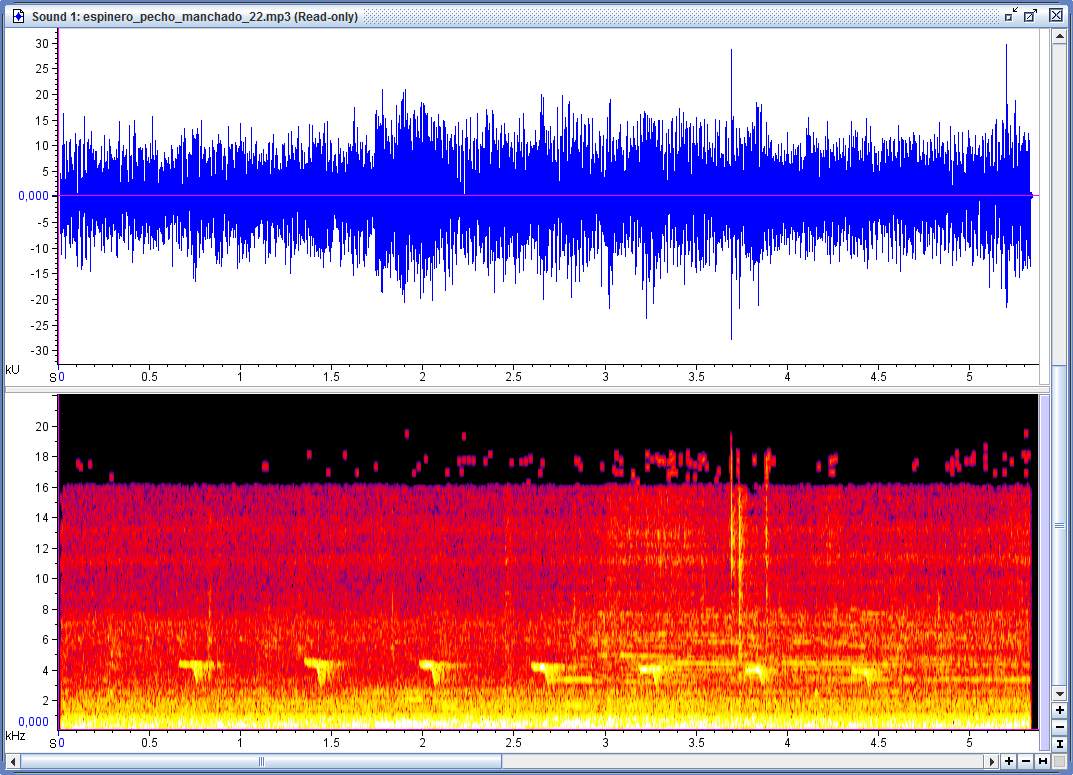This screenshot has height=775, width=1073.
Task: Activate the waveform view
Action: [x=545, y=195]
